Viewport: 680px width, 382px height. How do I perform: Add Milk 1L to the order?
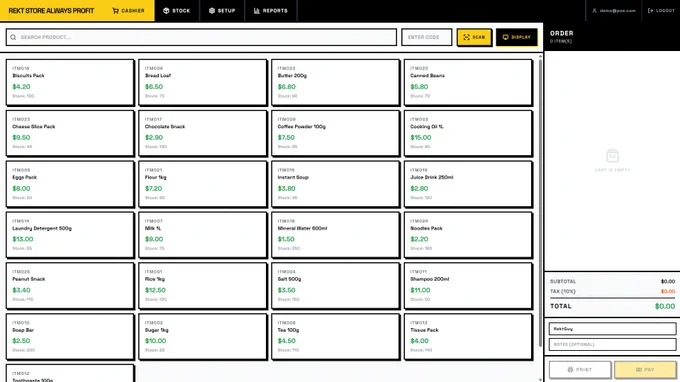tap(203, 235)
